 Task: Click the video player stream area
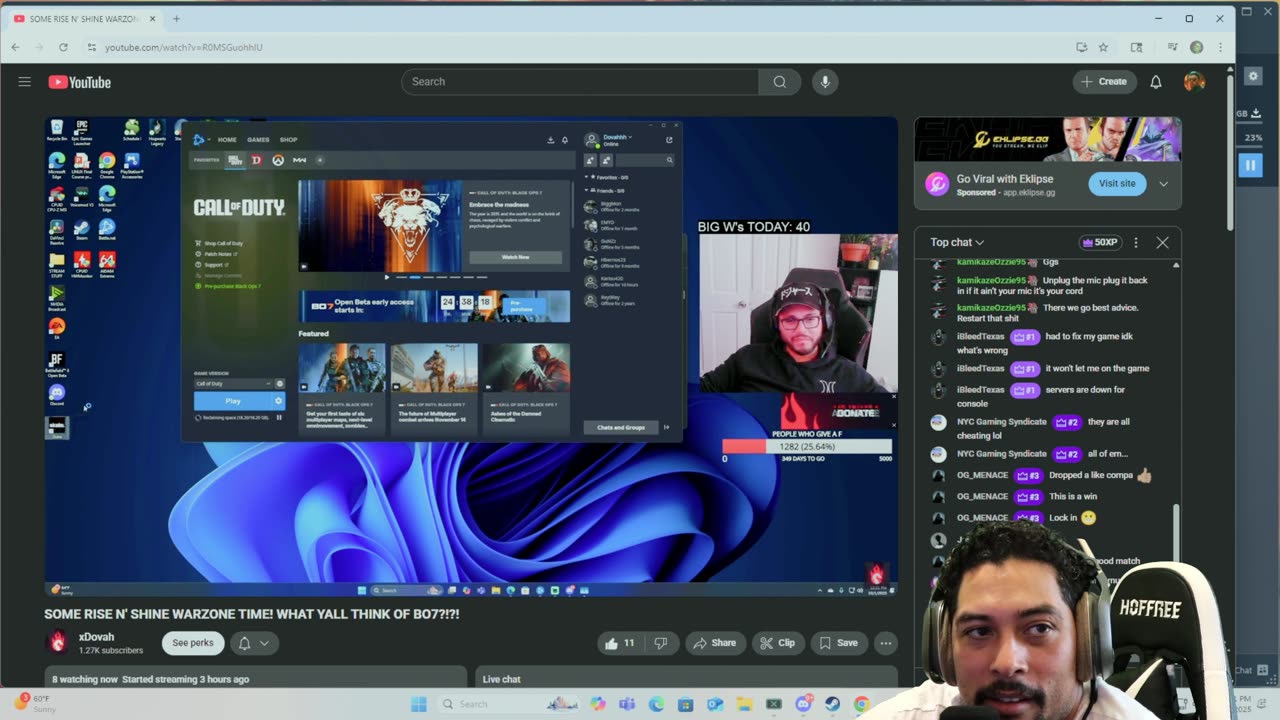tap(471, 357)
